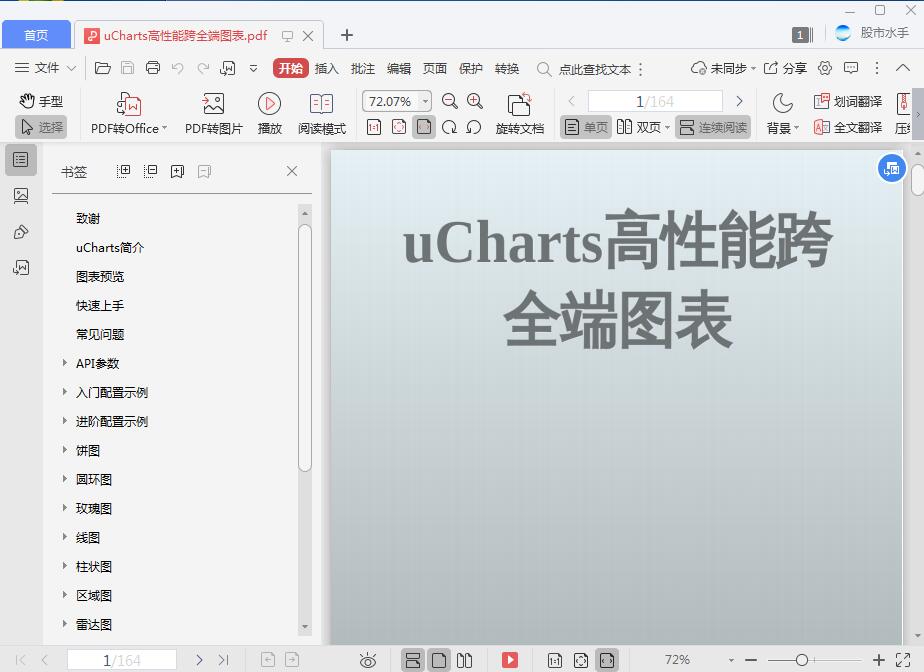Click zoom slider plus button

point(879,660)
